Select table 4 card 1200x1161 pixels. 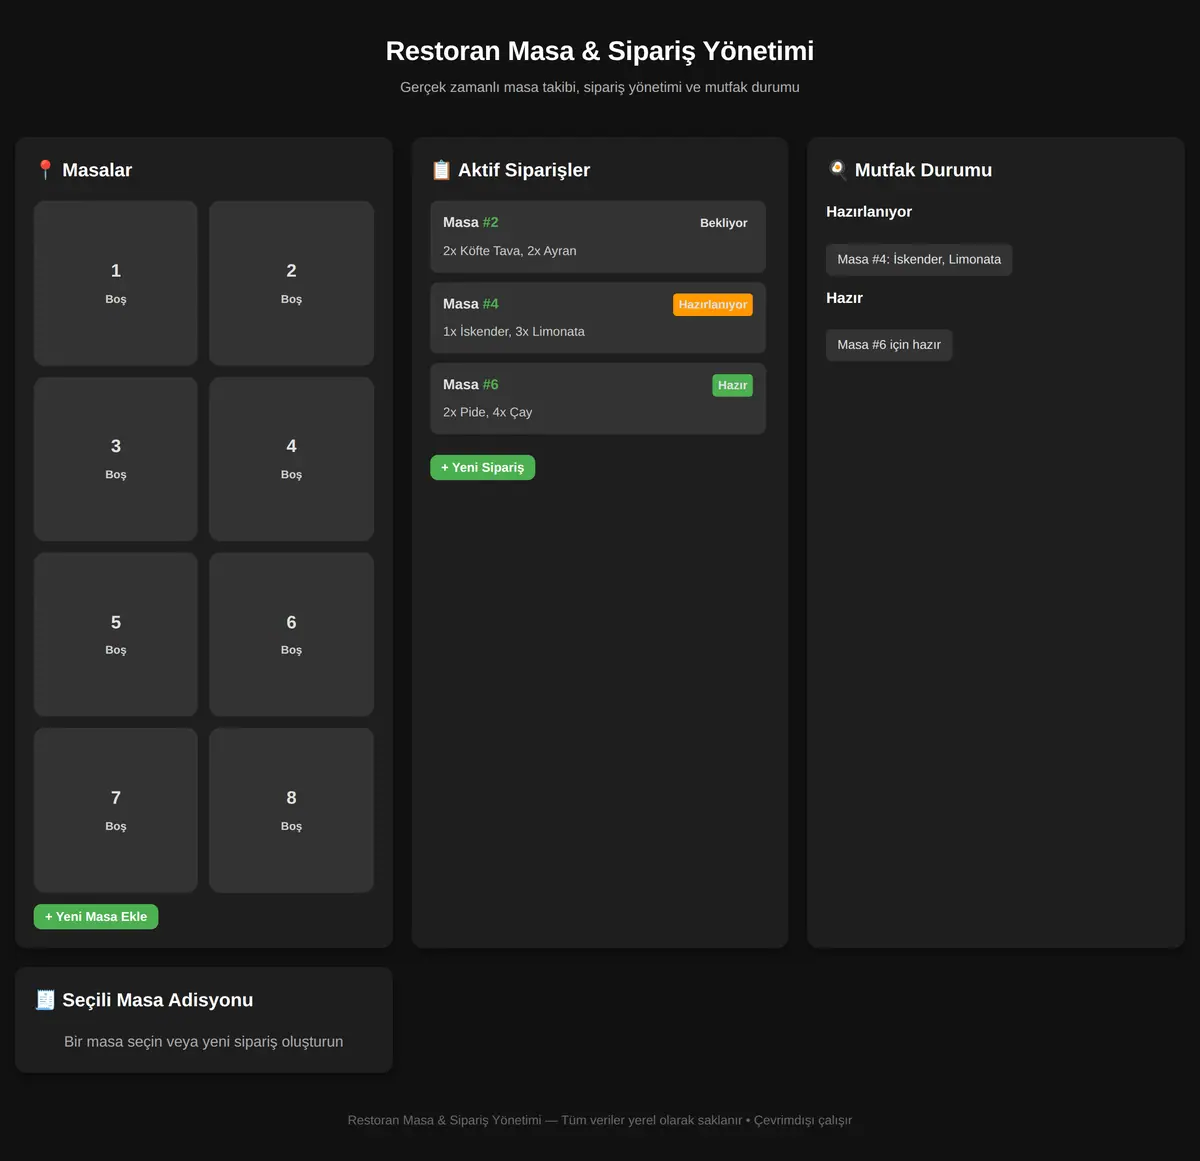coord(291,459)
